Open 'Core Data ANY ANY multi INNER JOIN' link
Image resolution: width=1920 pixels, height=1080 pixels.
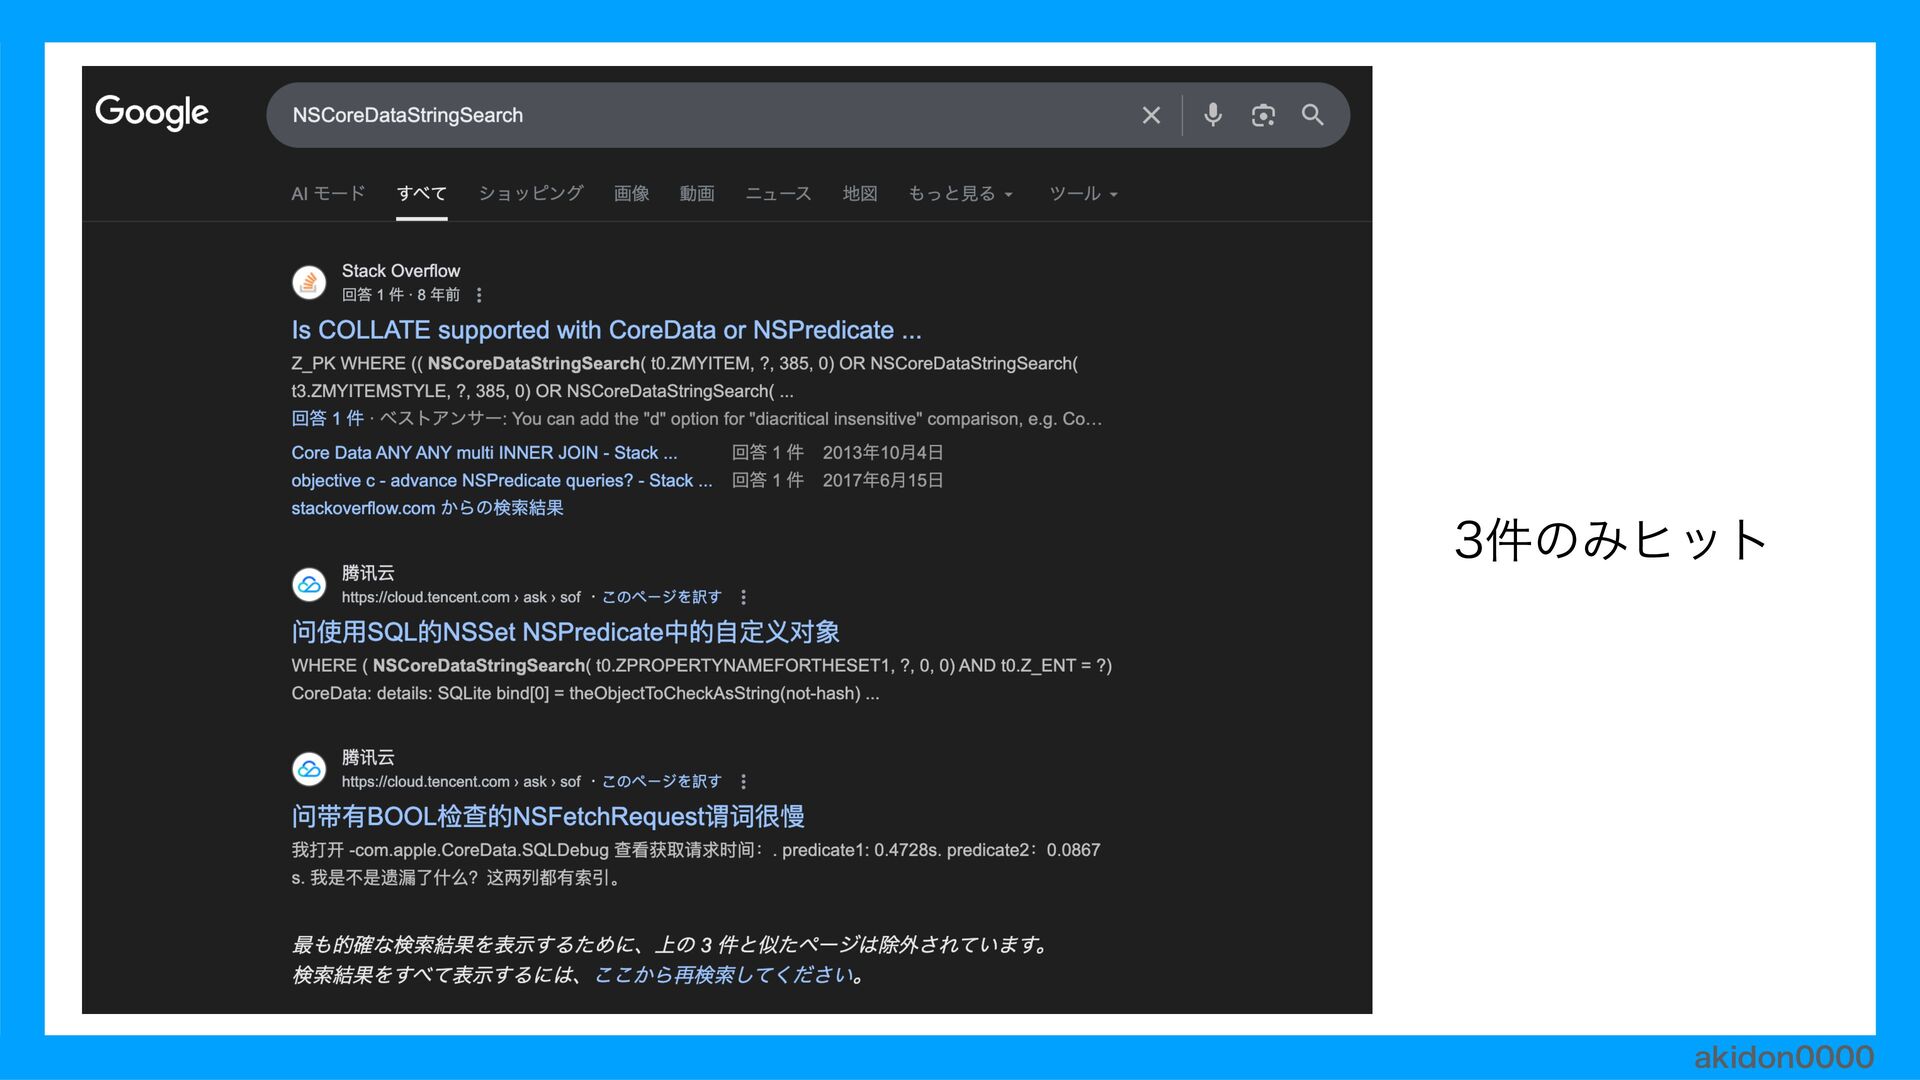click(x=484, y=453)
